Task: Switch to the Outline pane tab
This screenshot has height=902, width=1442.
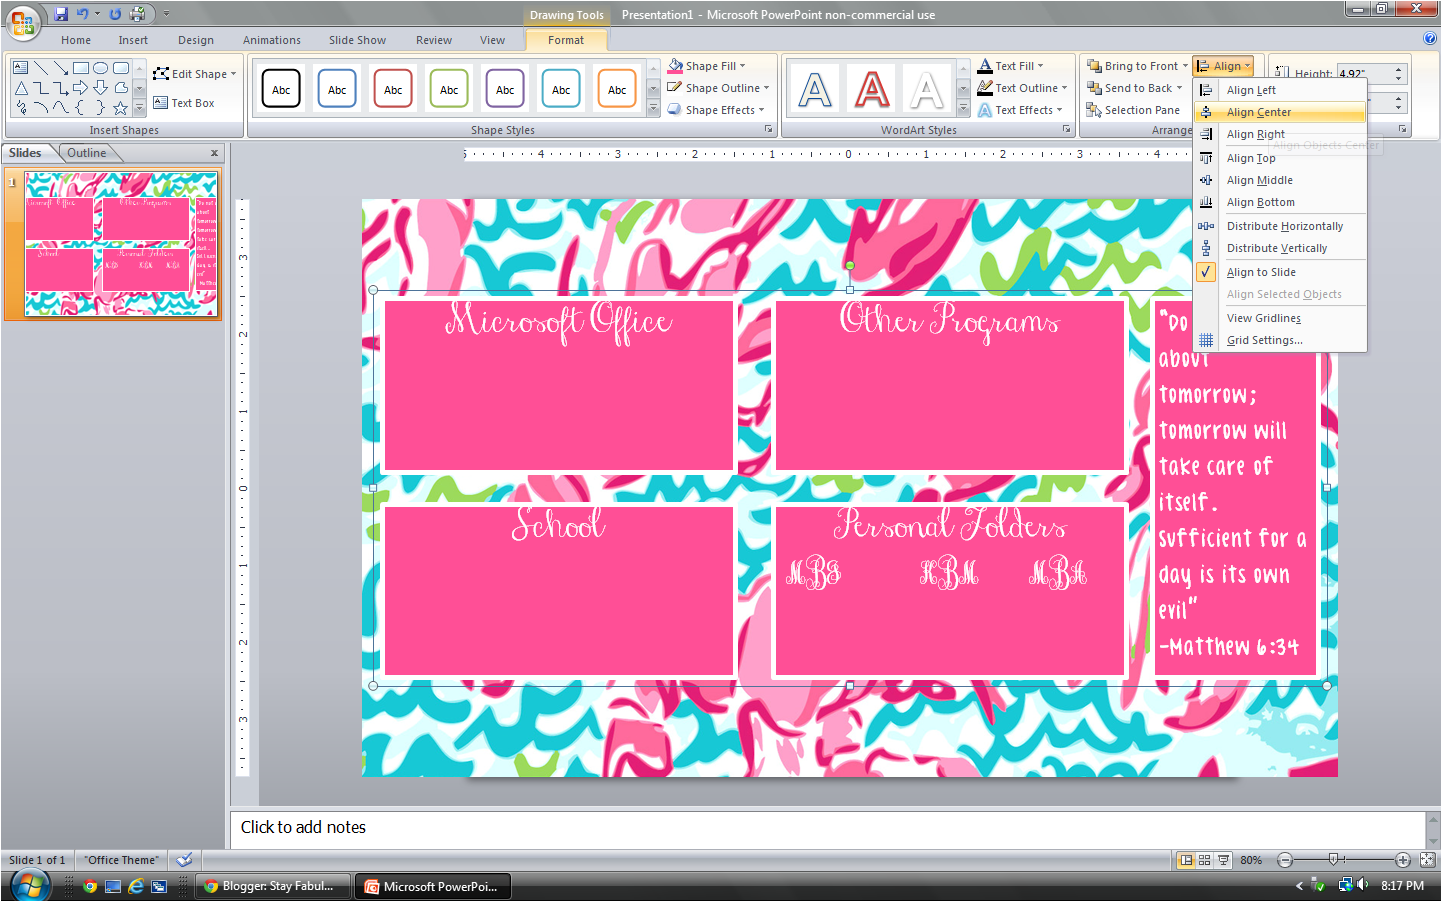Action: (x=87, y=153)
